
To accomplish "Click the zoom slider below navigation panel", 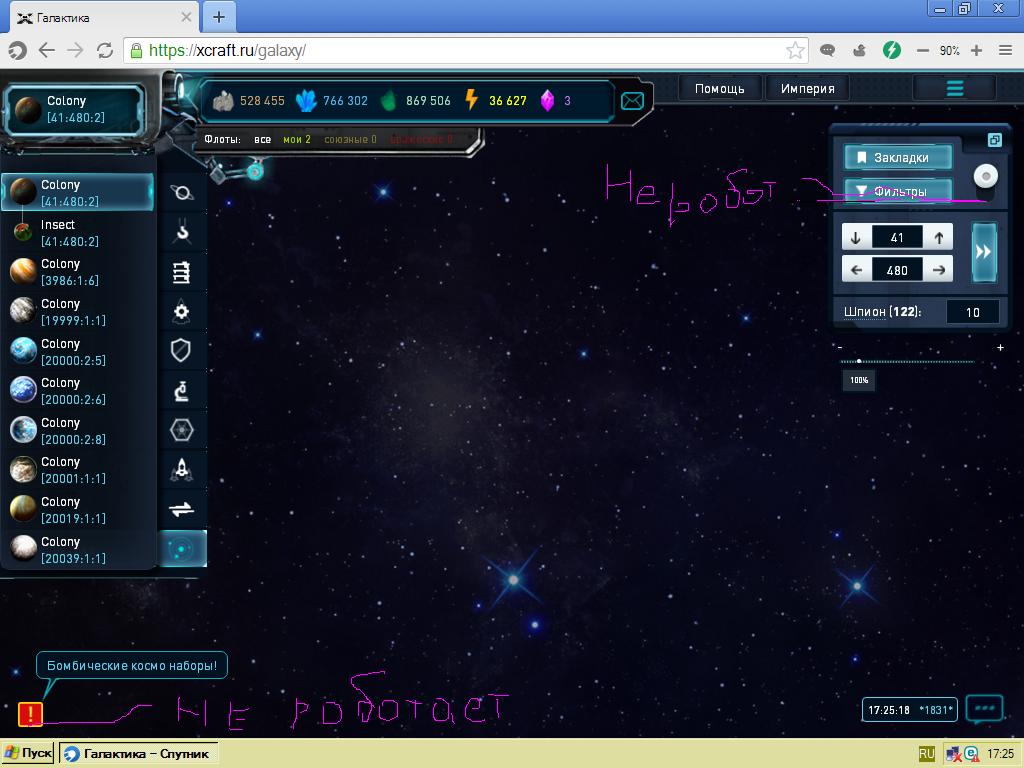I will point(905,361).
